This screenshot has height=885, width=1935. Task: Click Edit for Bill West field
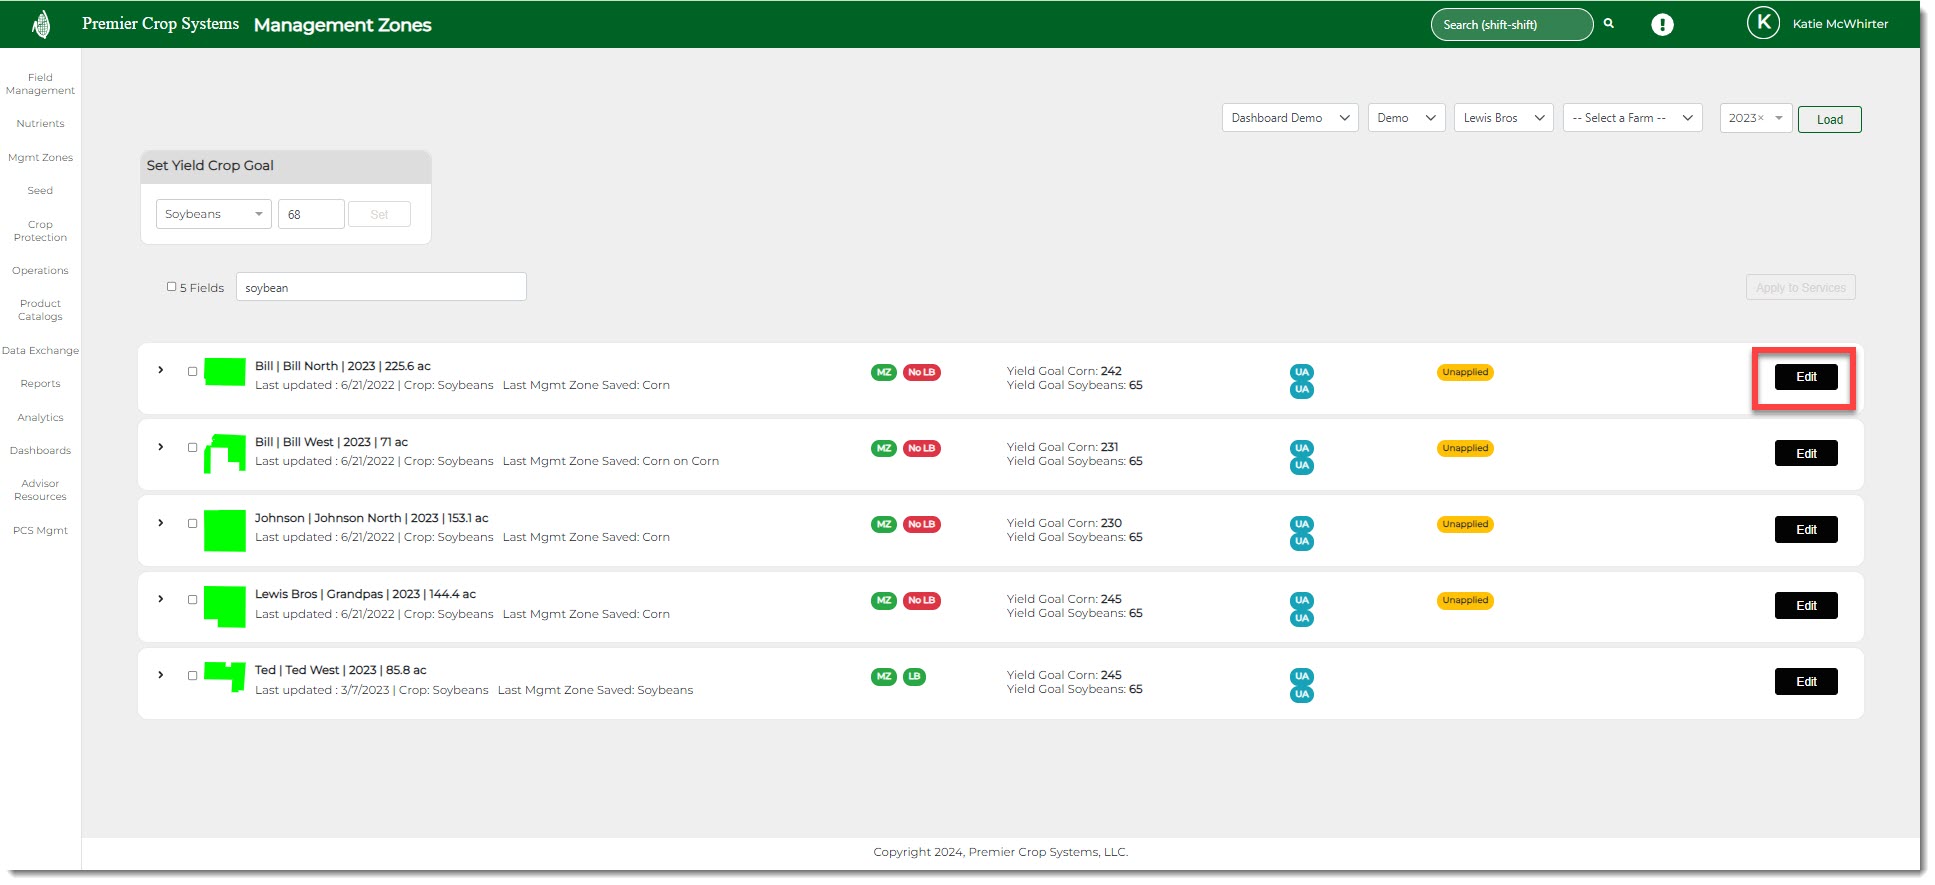click(x=1805, y=453)
